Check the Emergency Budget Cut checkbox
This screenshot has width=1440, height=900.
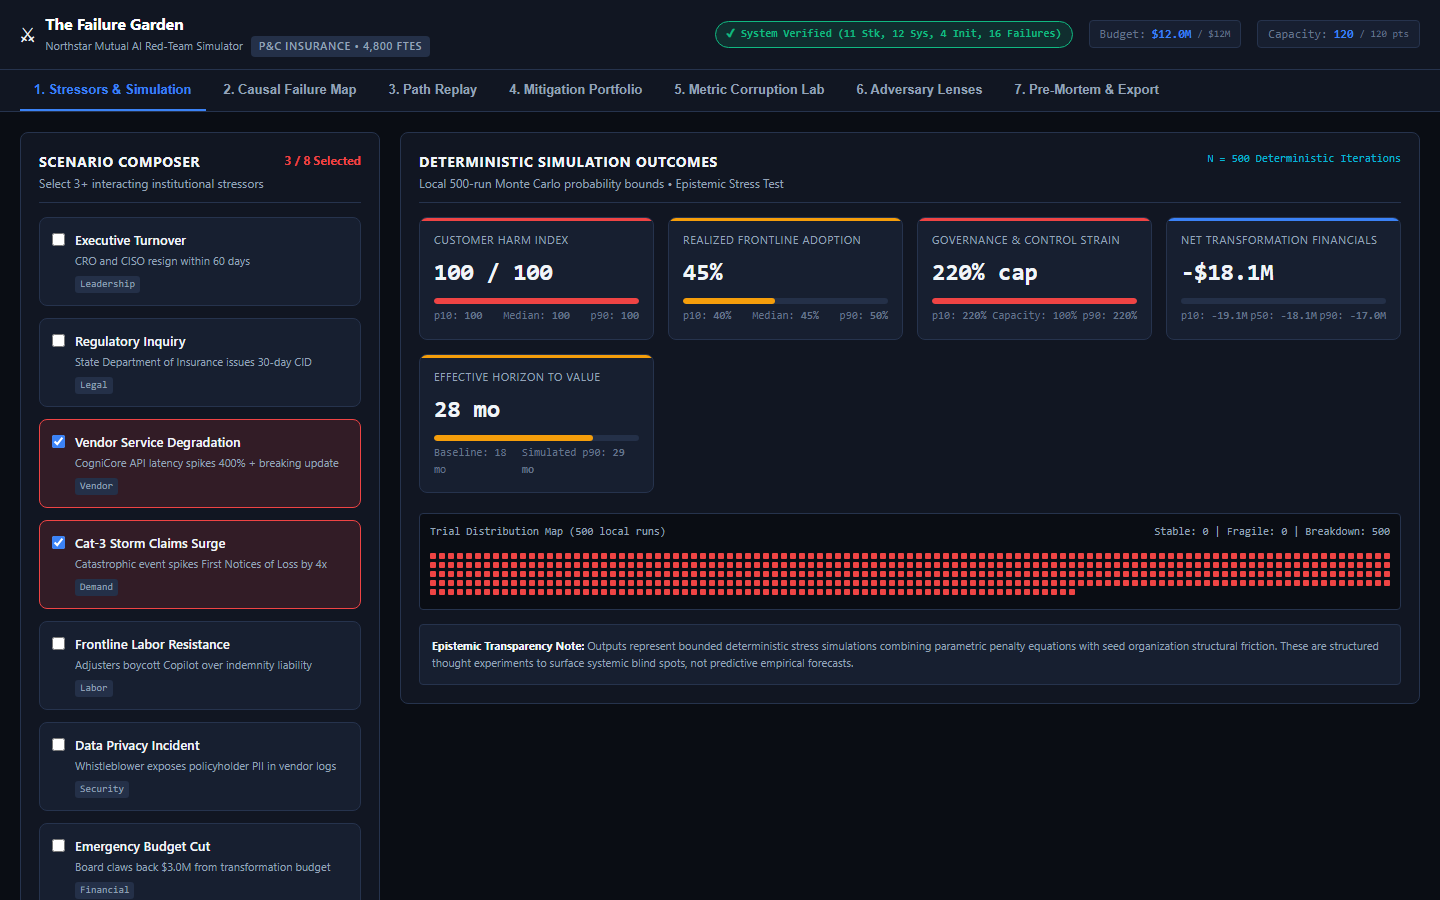(x=59, y=846)
